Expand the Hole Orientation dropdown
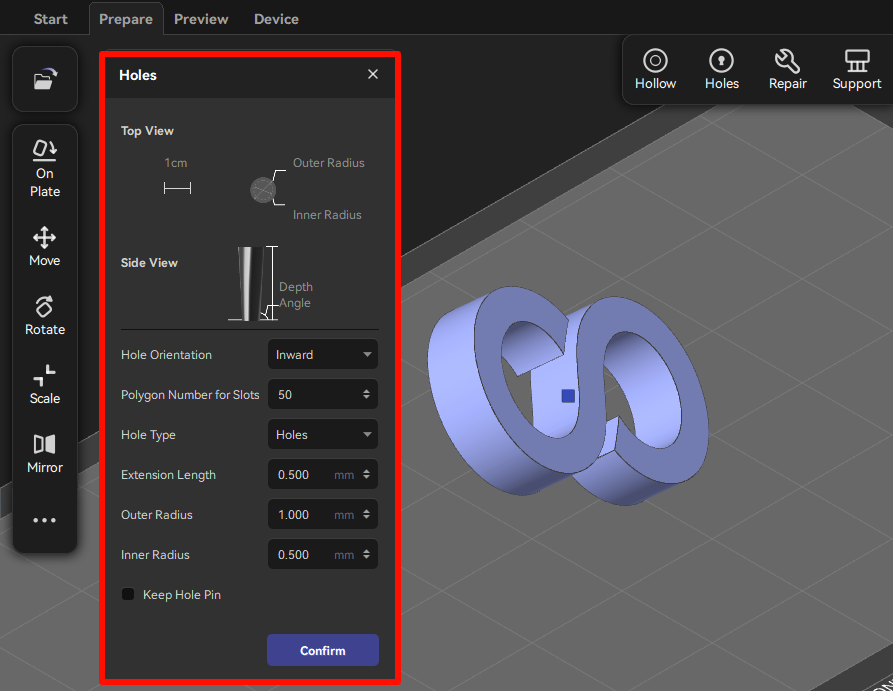Image resolution: width=893 pixels, height=691 pixels. click(322, 355)
